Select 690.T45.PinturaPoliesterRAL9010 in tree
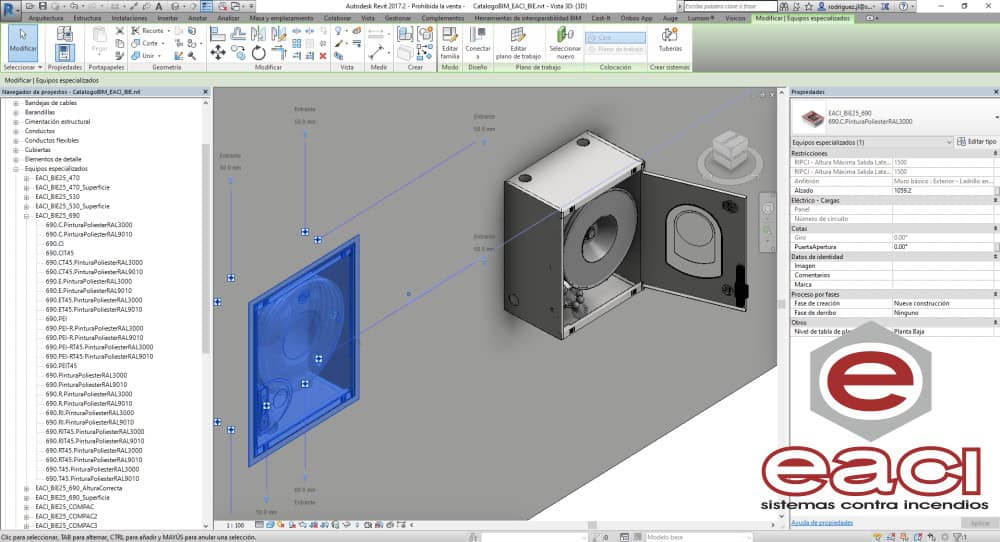 tap(92, 479)
